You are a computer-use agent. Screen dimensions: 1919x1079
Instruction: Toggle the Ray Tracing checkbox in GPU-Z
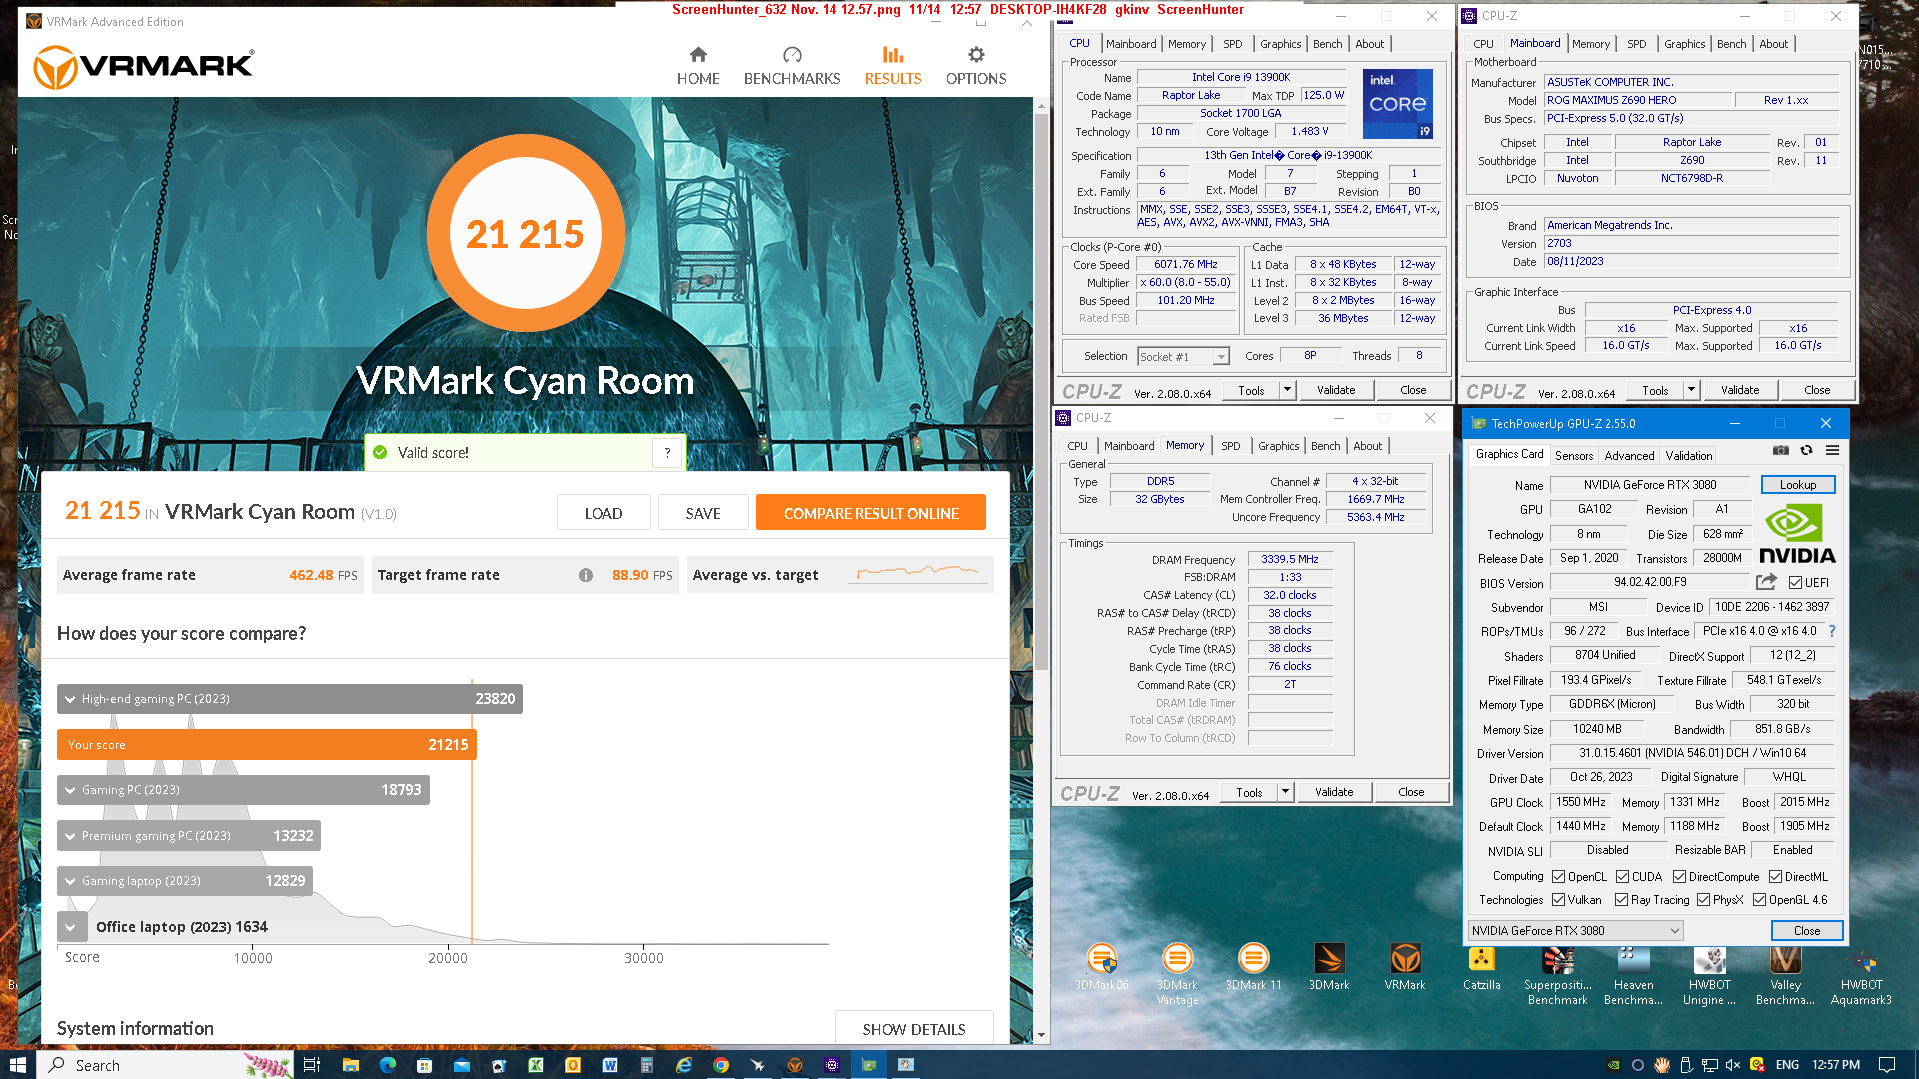(1621, 900)
